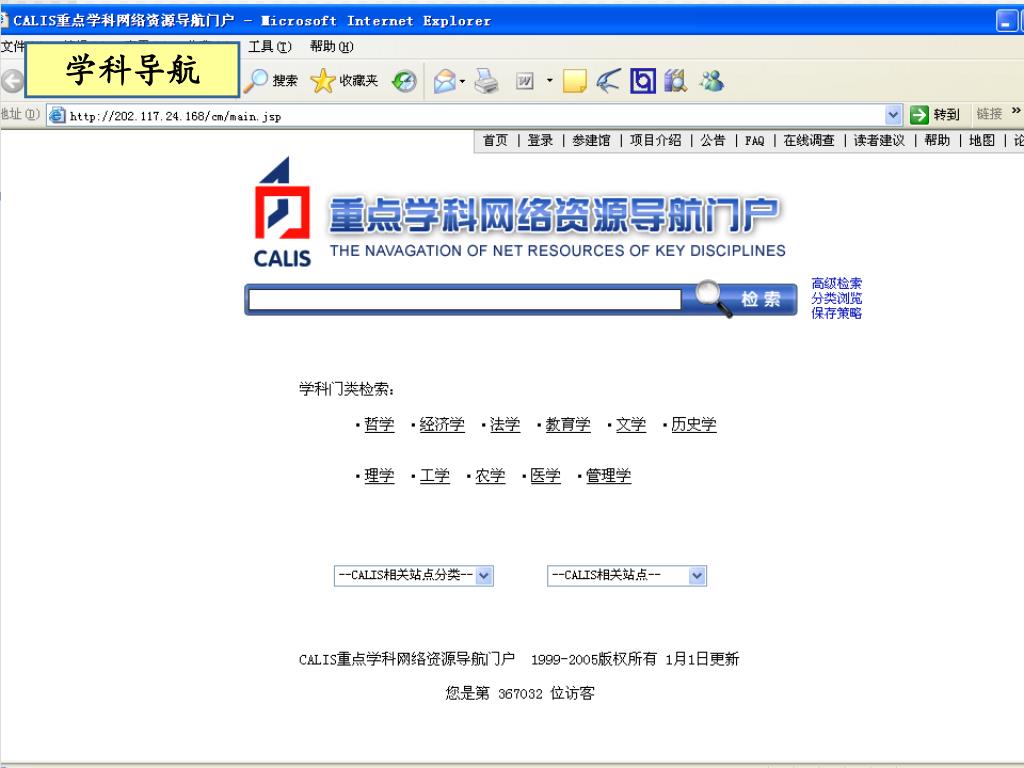1024x768 pixels.
Task: Open 读者建议 in top navigation
Action: click(879, 140)
